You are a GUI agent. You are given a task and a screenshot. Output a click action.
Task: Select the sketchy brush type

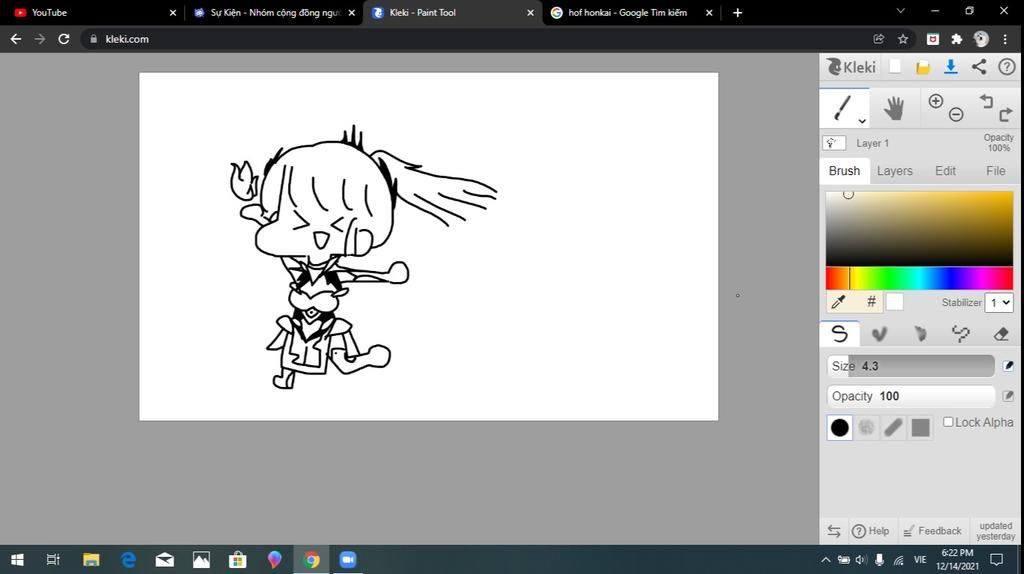(920, 334)
